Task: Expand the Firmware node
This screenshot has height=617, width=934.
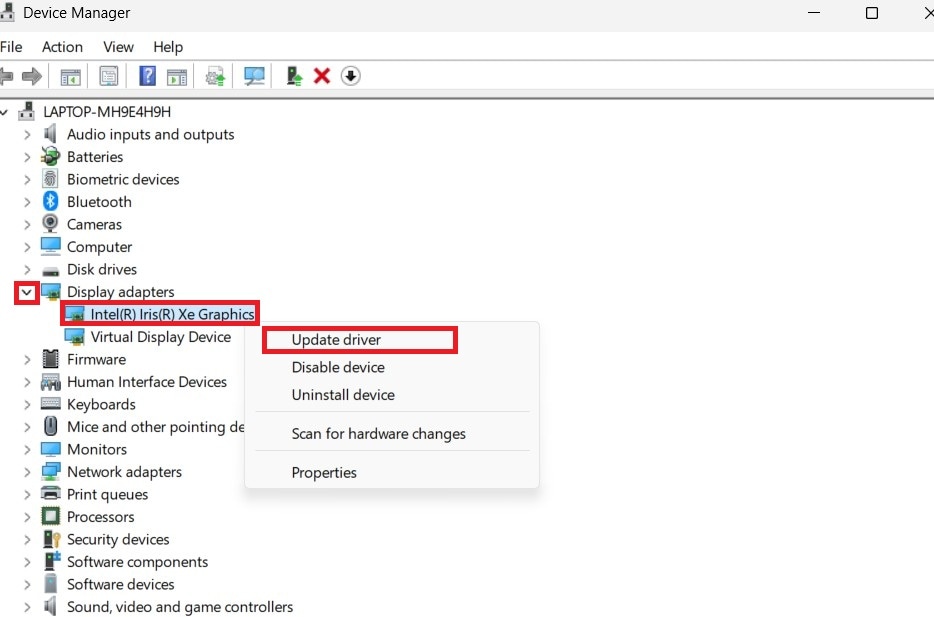Action: (27, 360)
